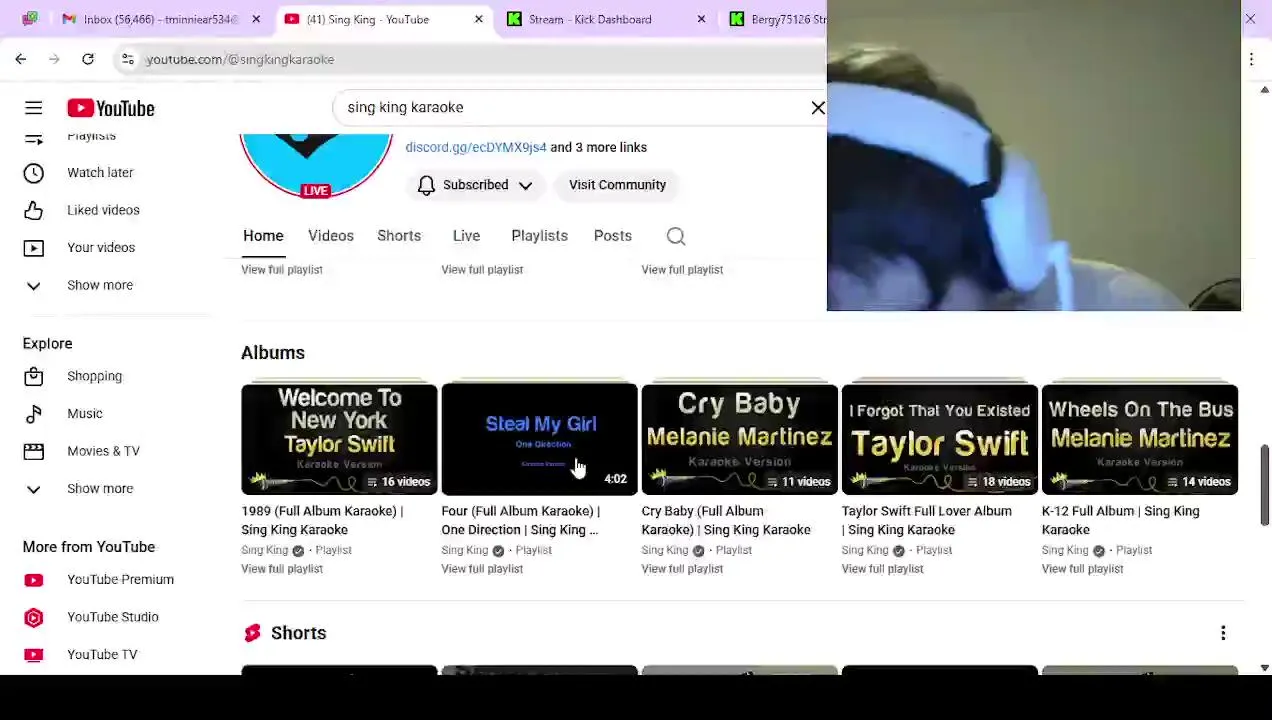Click browser forward arrow
Viewport: 1272px width, 720px height.
[54, 59]
